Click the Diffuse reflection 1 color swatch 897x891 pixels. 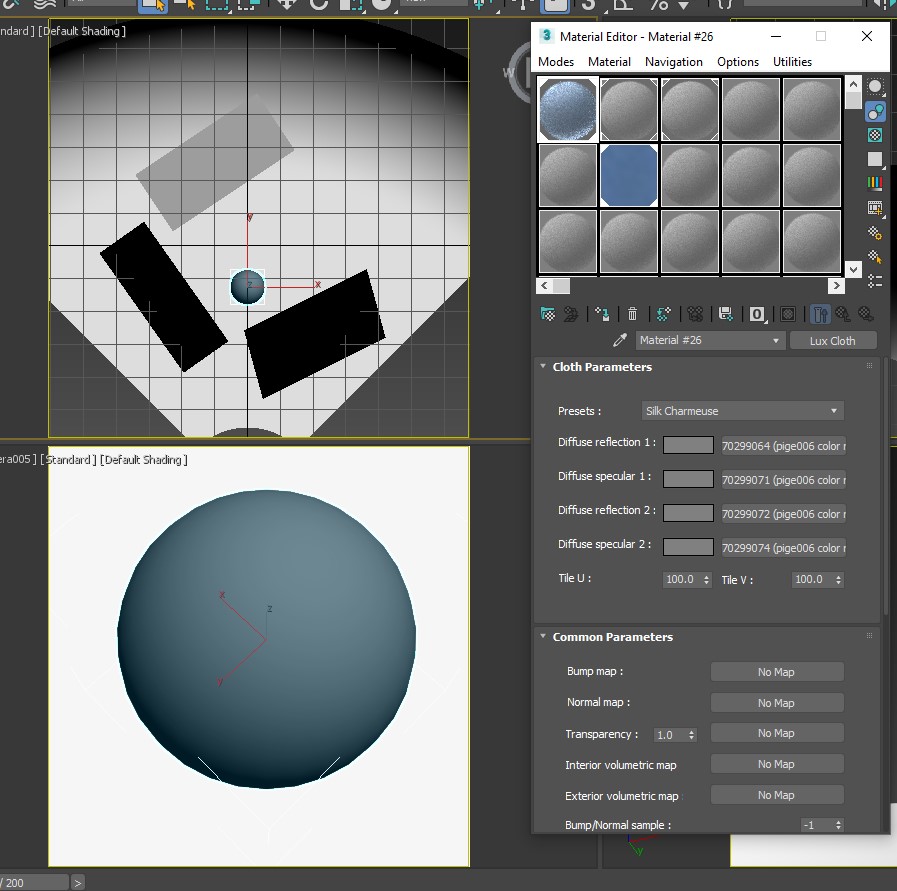688,446
